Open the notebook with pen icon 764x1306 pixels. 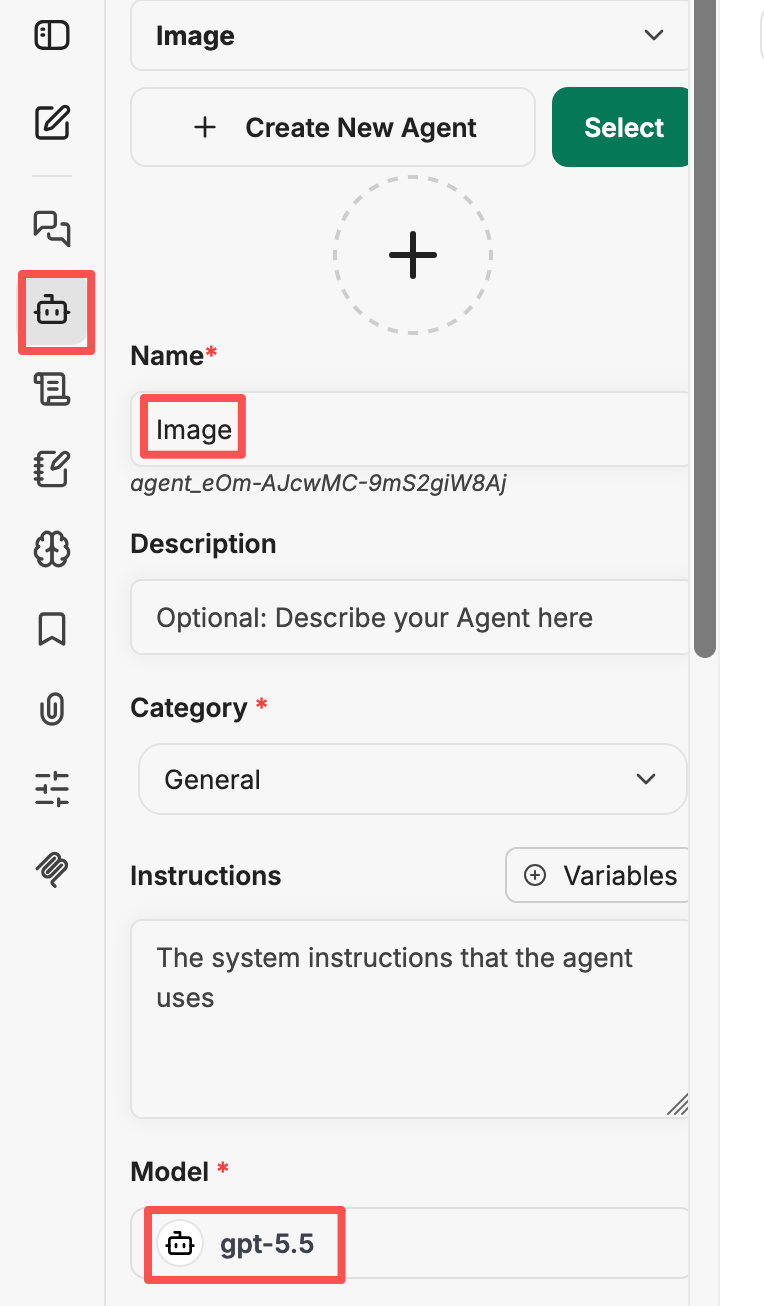click(52, 469)
